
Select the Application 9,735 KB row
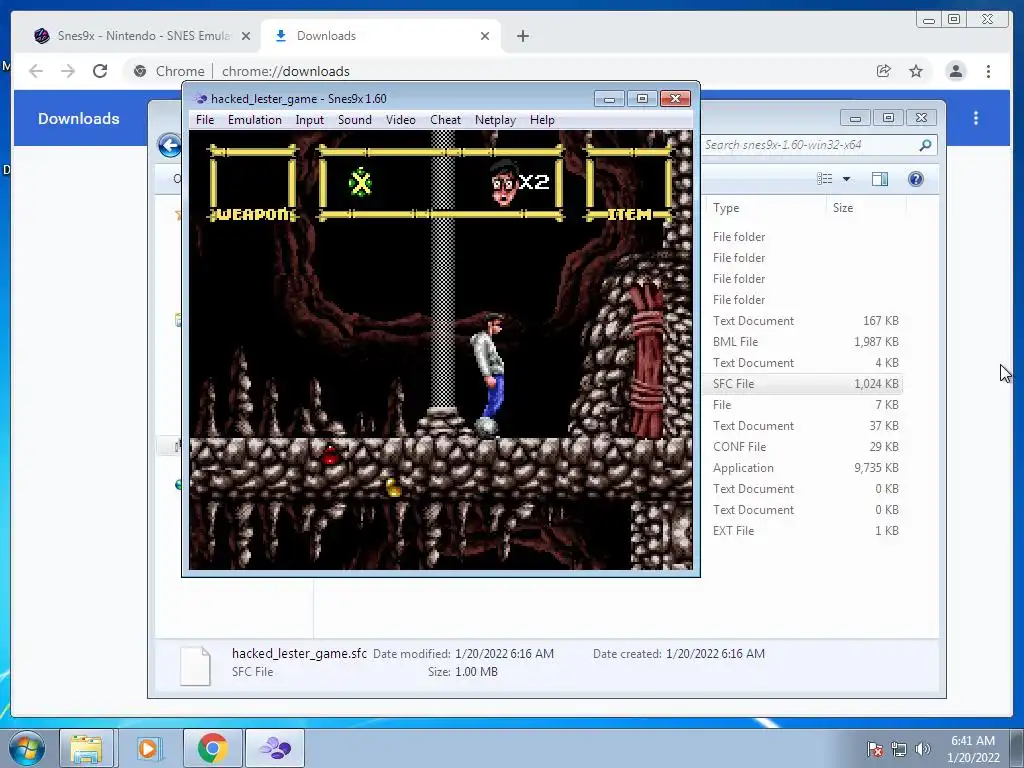click(x=804, y=468)
